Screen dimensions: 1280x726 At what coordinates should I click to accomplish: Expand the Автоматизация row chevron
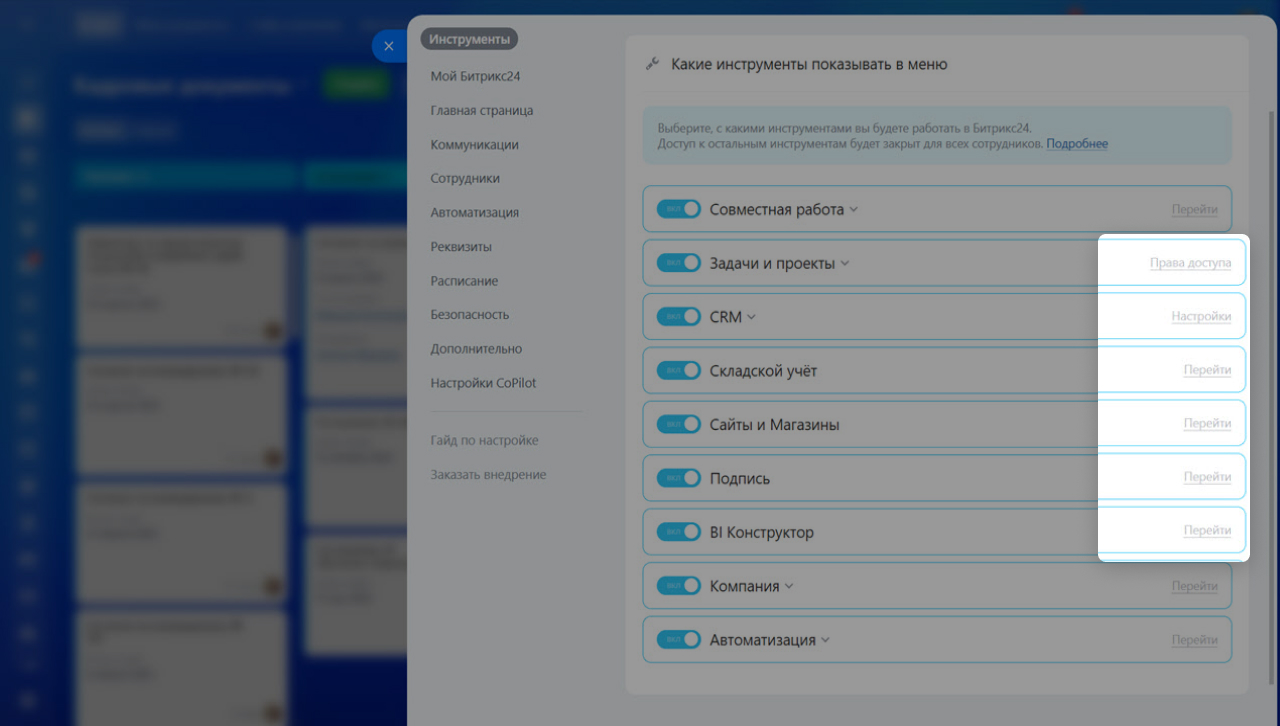click(825, 641)
